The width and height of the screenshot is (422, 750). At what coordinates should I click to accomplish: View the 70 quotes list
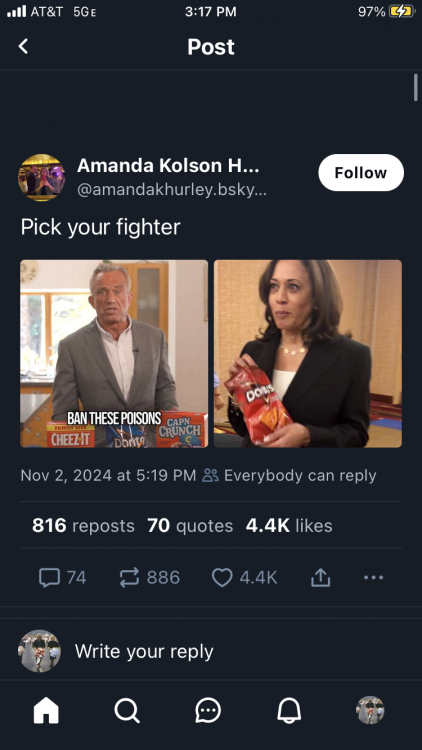(x=190, y=526)
